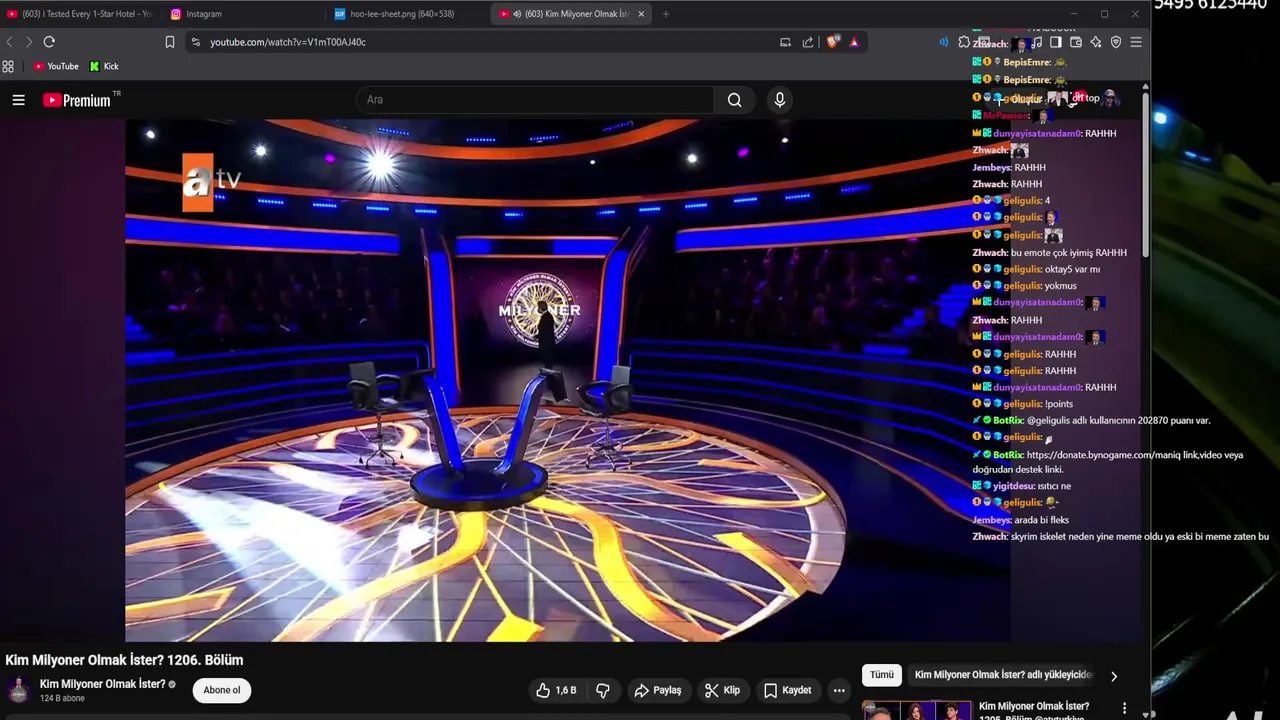Click geligulis message oktay5 var mı
Viewport: 1280px width, 720px height.
[x=1073, y=269]
